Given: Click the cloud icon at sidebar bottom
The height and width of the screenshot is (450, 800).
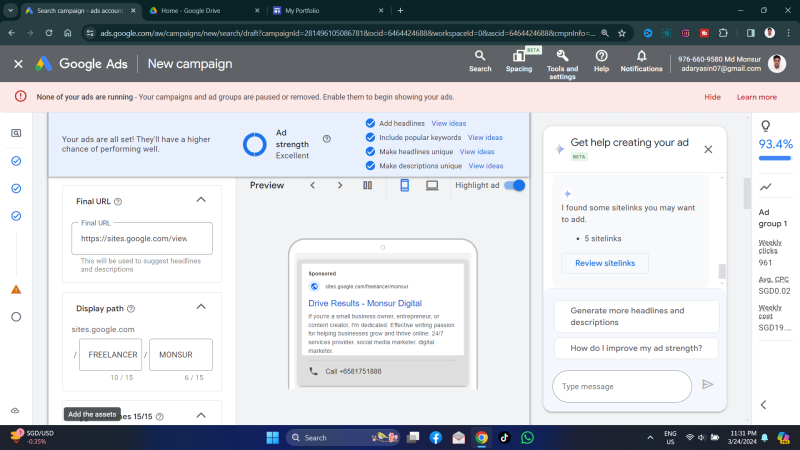Looking at the screenshot, I should [15, 410].
